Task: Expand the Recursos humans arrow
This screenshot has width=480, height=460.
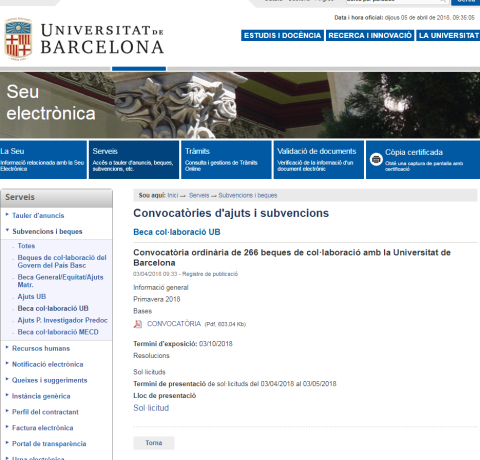Action: point(7,347)
